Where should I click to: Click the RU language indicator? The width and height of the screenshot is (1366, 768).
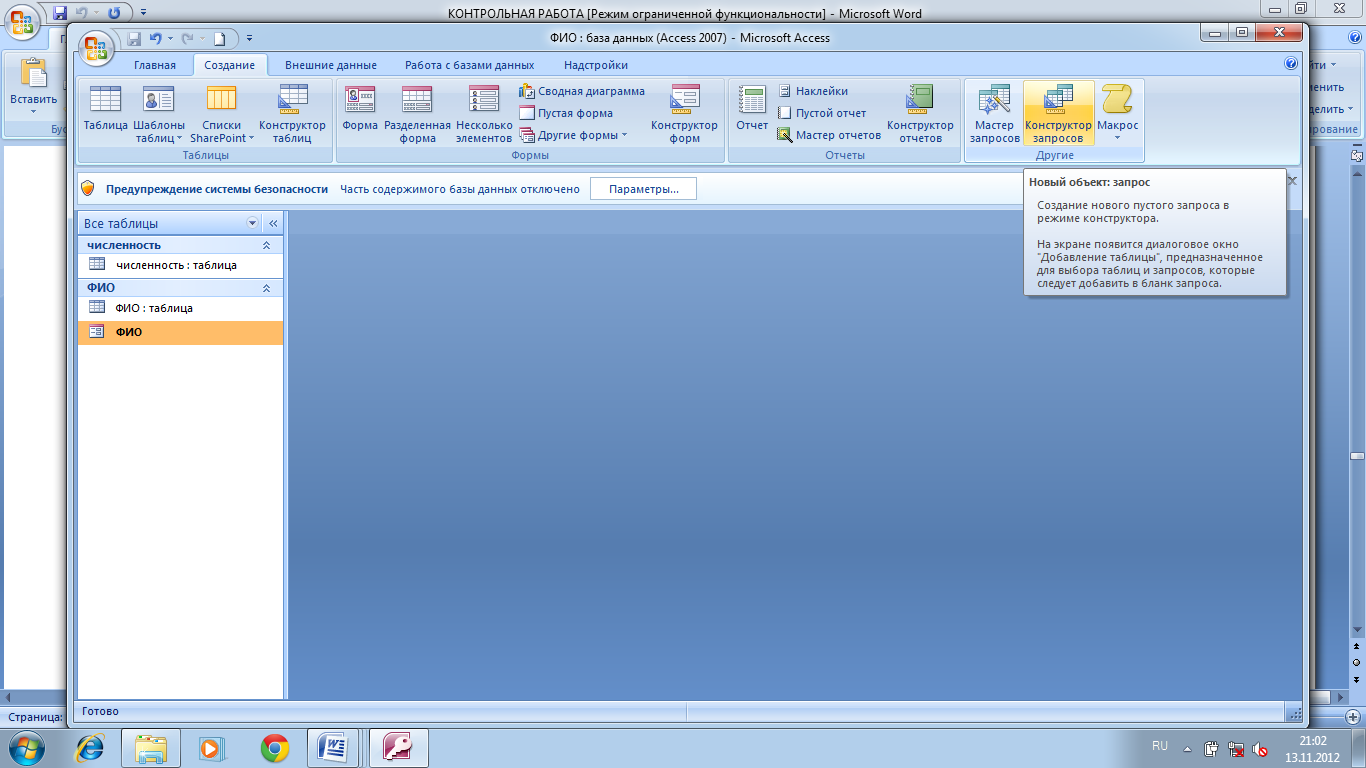tap(1160, 746)
